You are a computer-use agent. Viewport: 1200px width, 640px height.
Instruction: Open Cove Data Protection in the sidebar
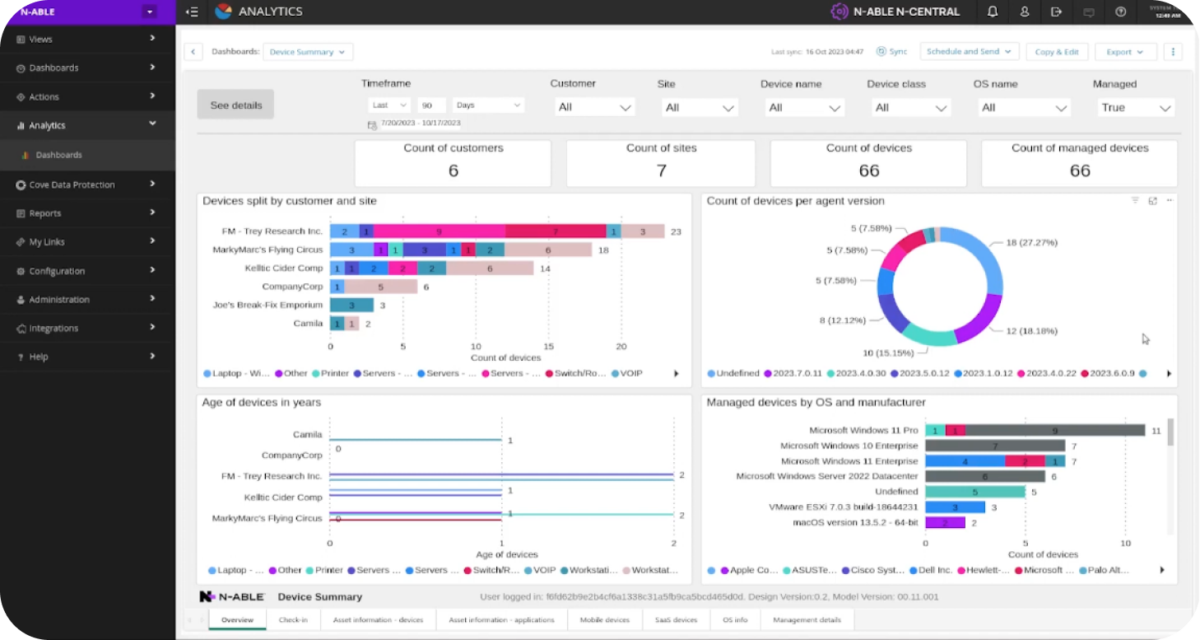[x=87, y=184]
